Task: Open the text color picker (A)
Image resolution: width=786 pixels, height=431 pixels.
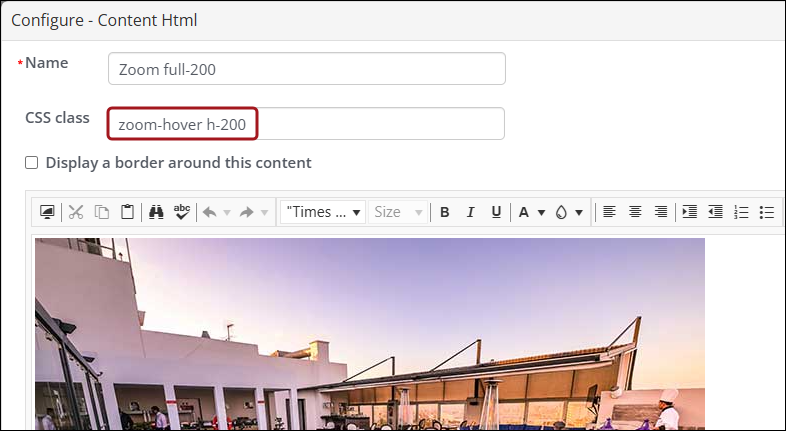Action: click(530, 212)
